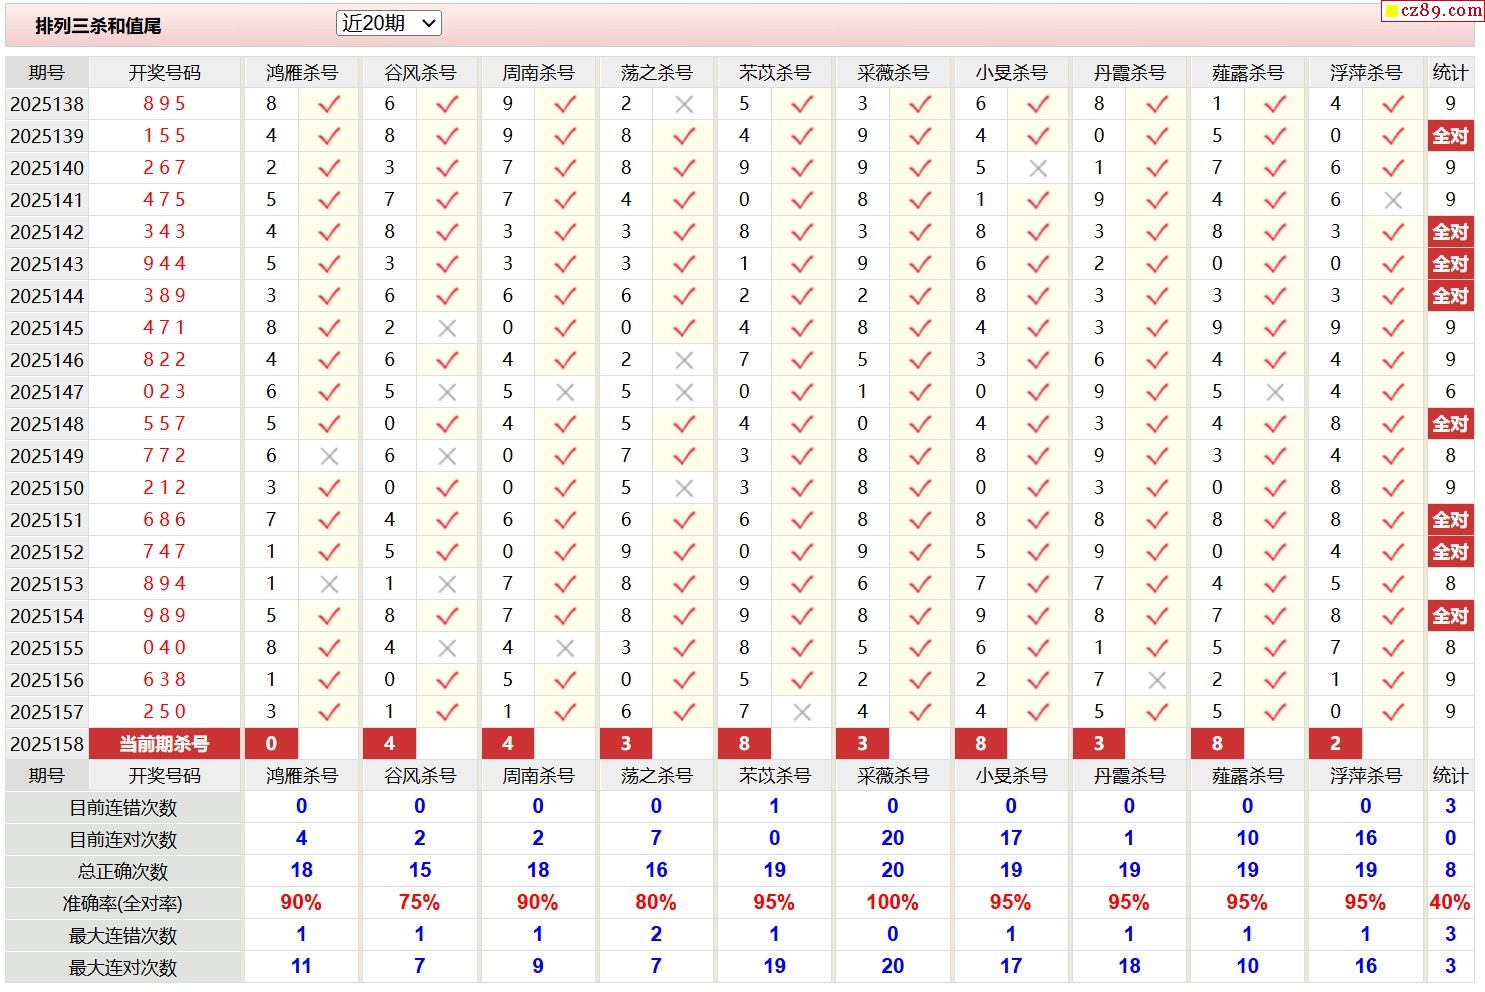This screenshot has width=1485, height=992.
Task: Click the winning number 6 8 6
Action: click(x=165, y=519)
